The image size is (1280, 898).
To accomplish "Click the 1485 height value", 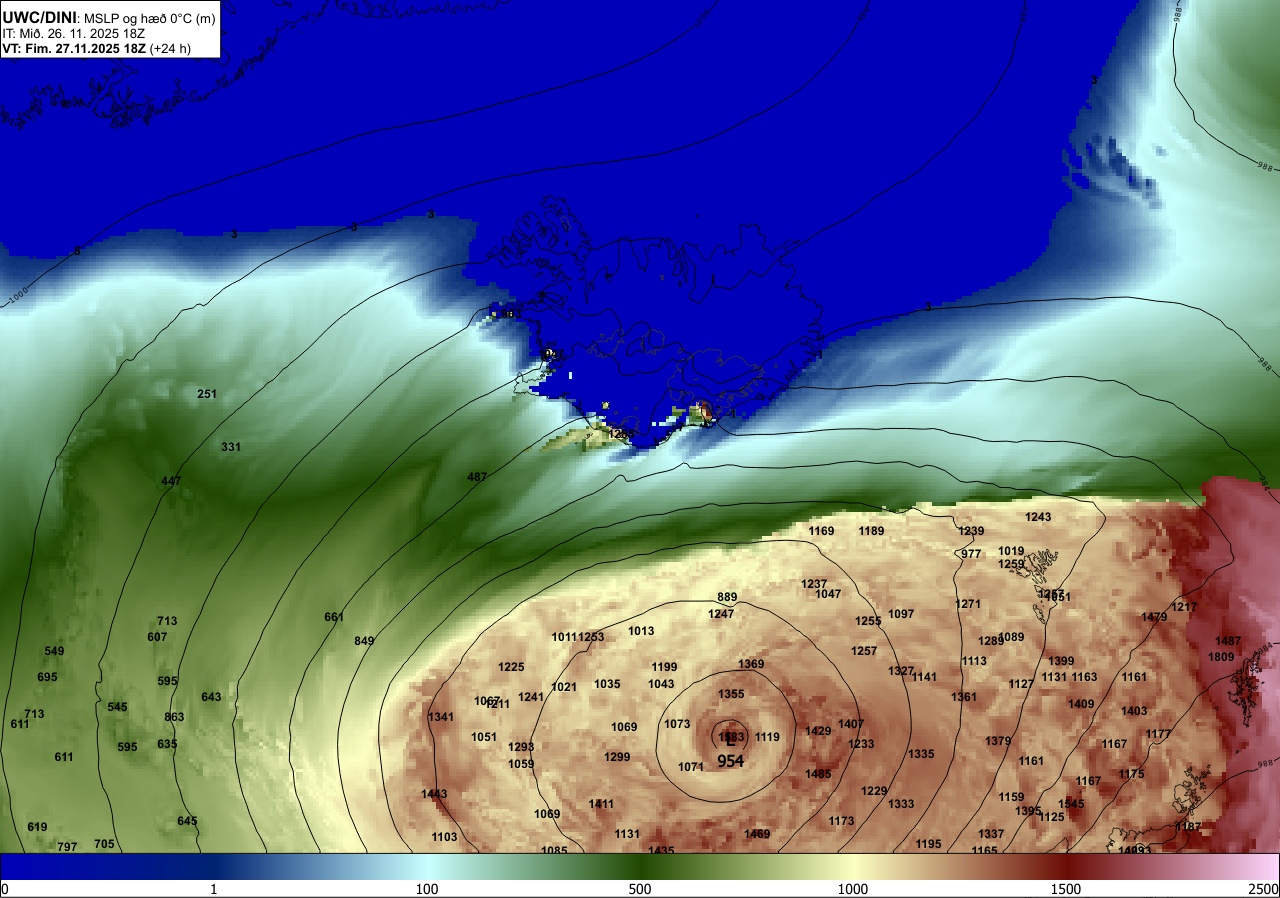I will point(818,774).
